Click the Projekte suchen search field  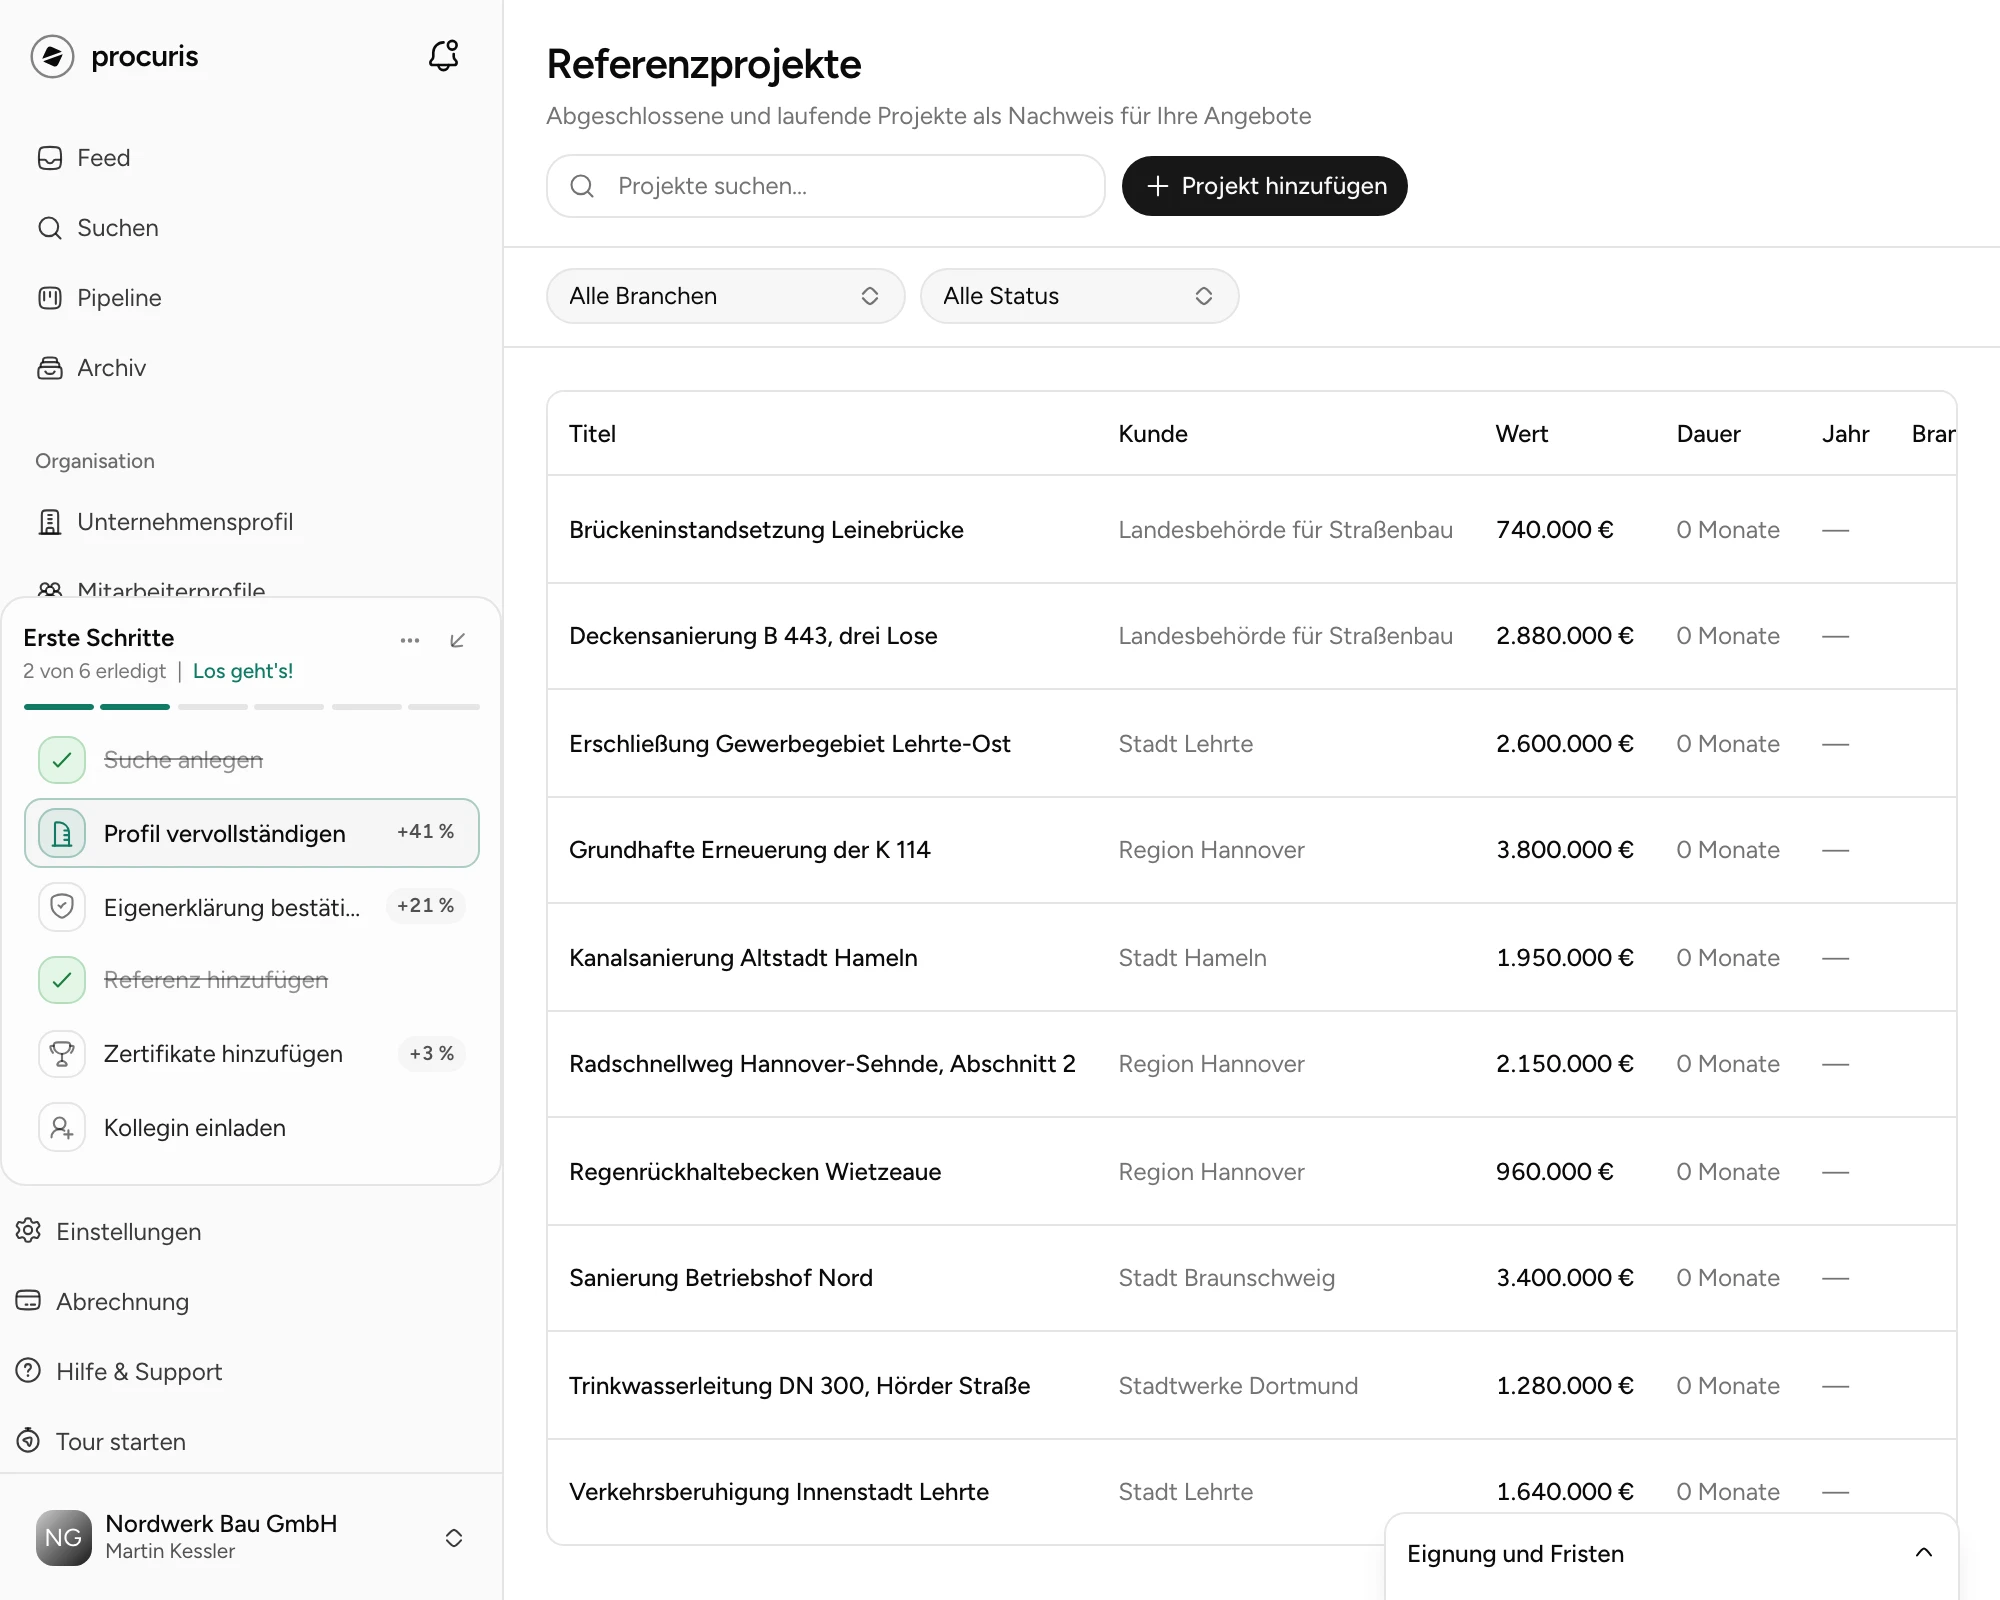[x=825, y=186]
